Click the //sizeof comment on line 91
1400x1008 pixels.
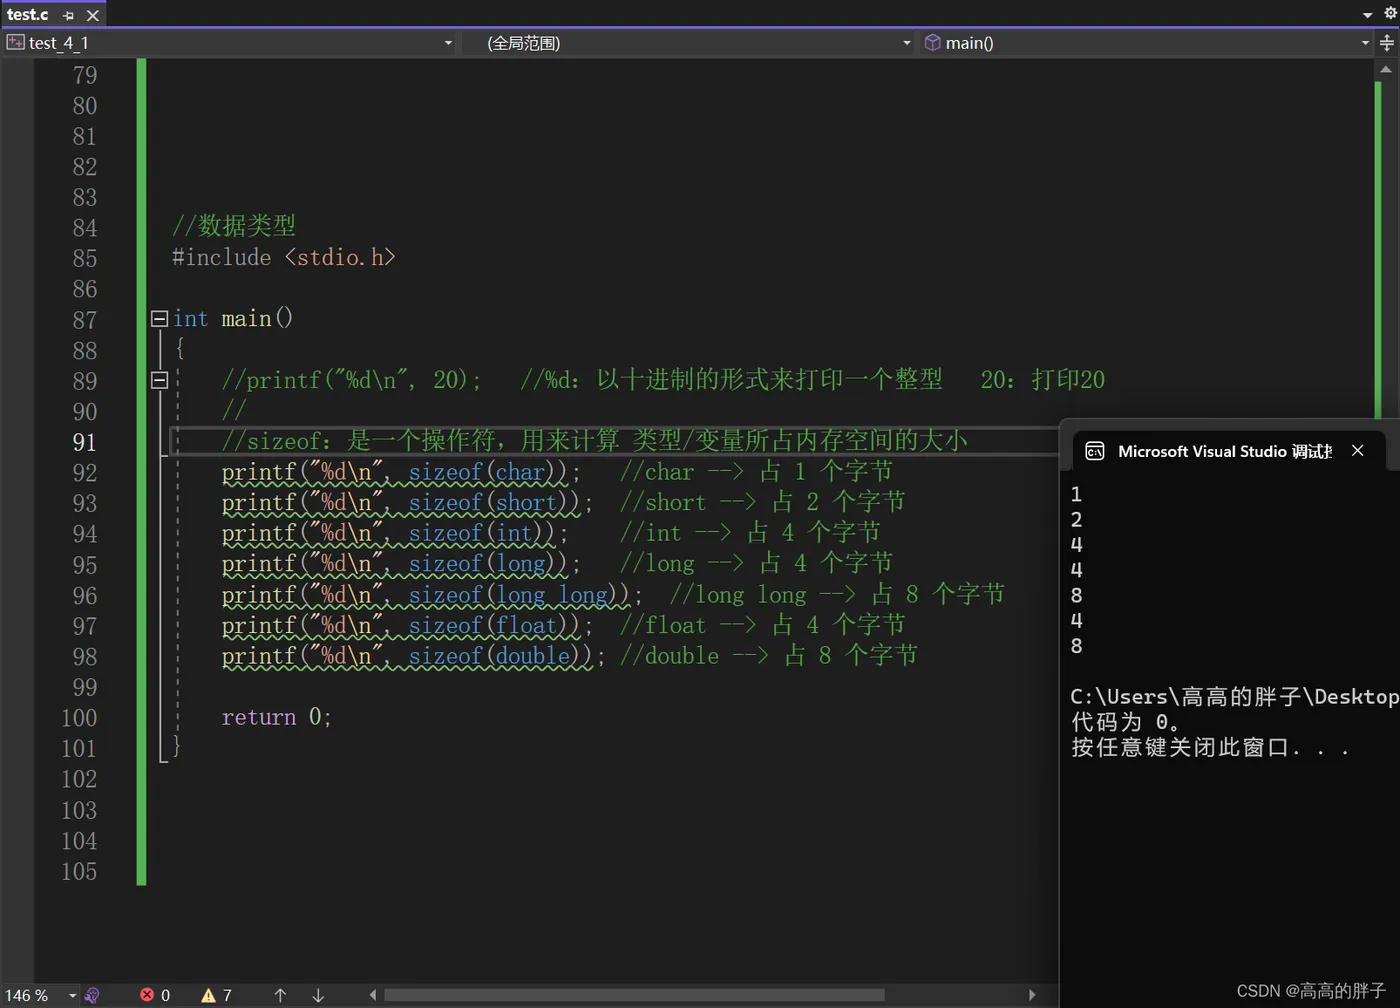595,441
